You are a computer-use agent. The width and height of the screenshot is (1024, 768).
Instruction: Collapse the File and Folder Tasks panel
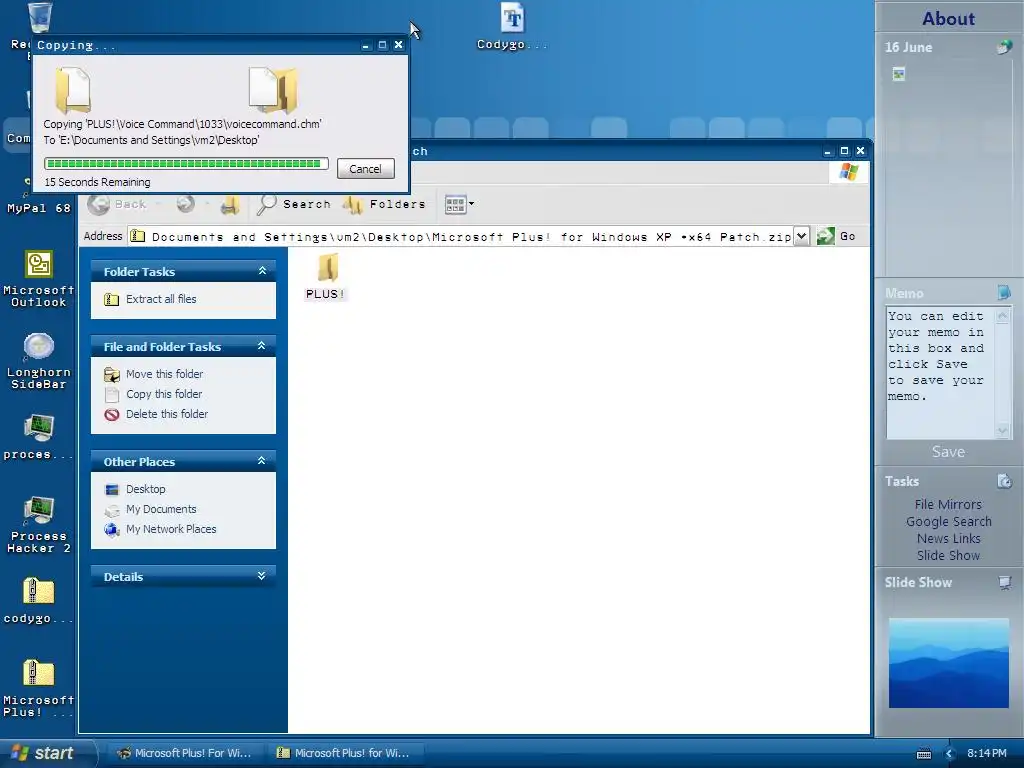point(262,346)
